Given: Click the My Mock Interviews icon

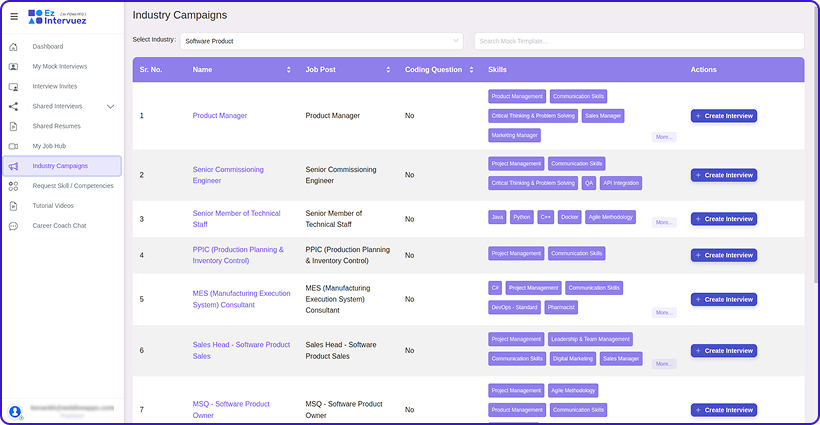Looking at the screenshot, I should [x=13, y=67].
